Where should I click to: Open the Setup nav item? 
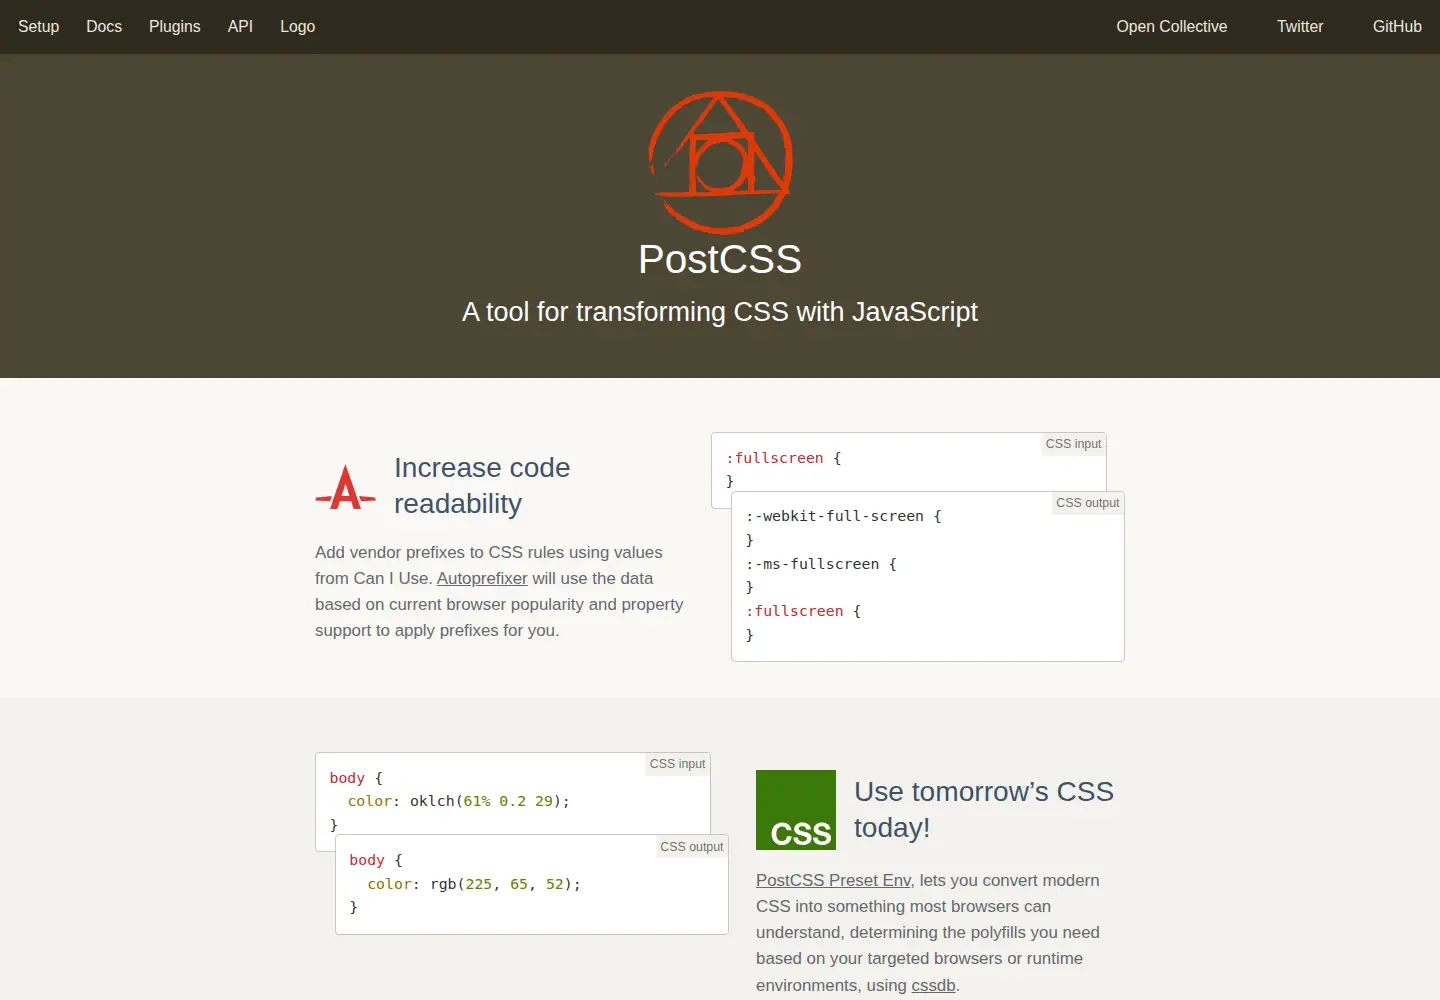pyautogui.click(x=38, y=27)
